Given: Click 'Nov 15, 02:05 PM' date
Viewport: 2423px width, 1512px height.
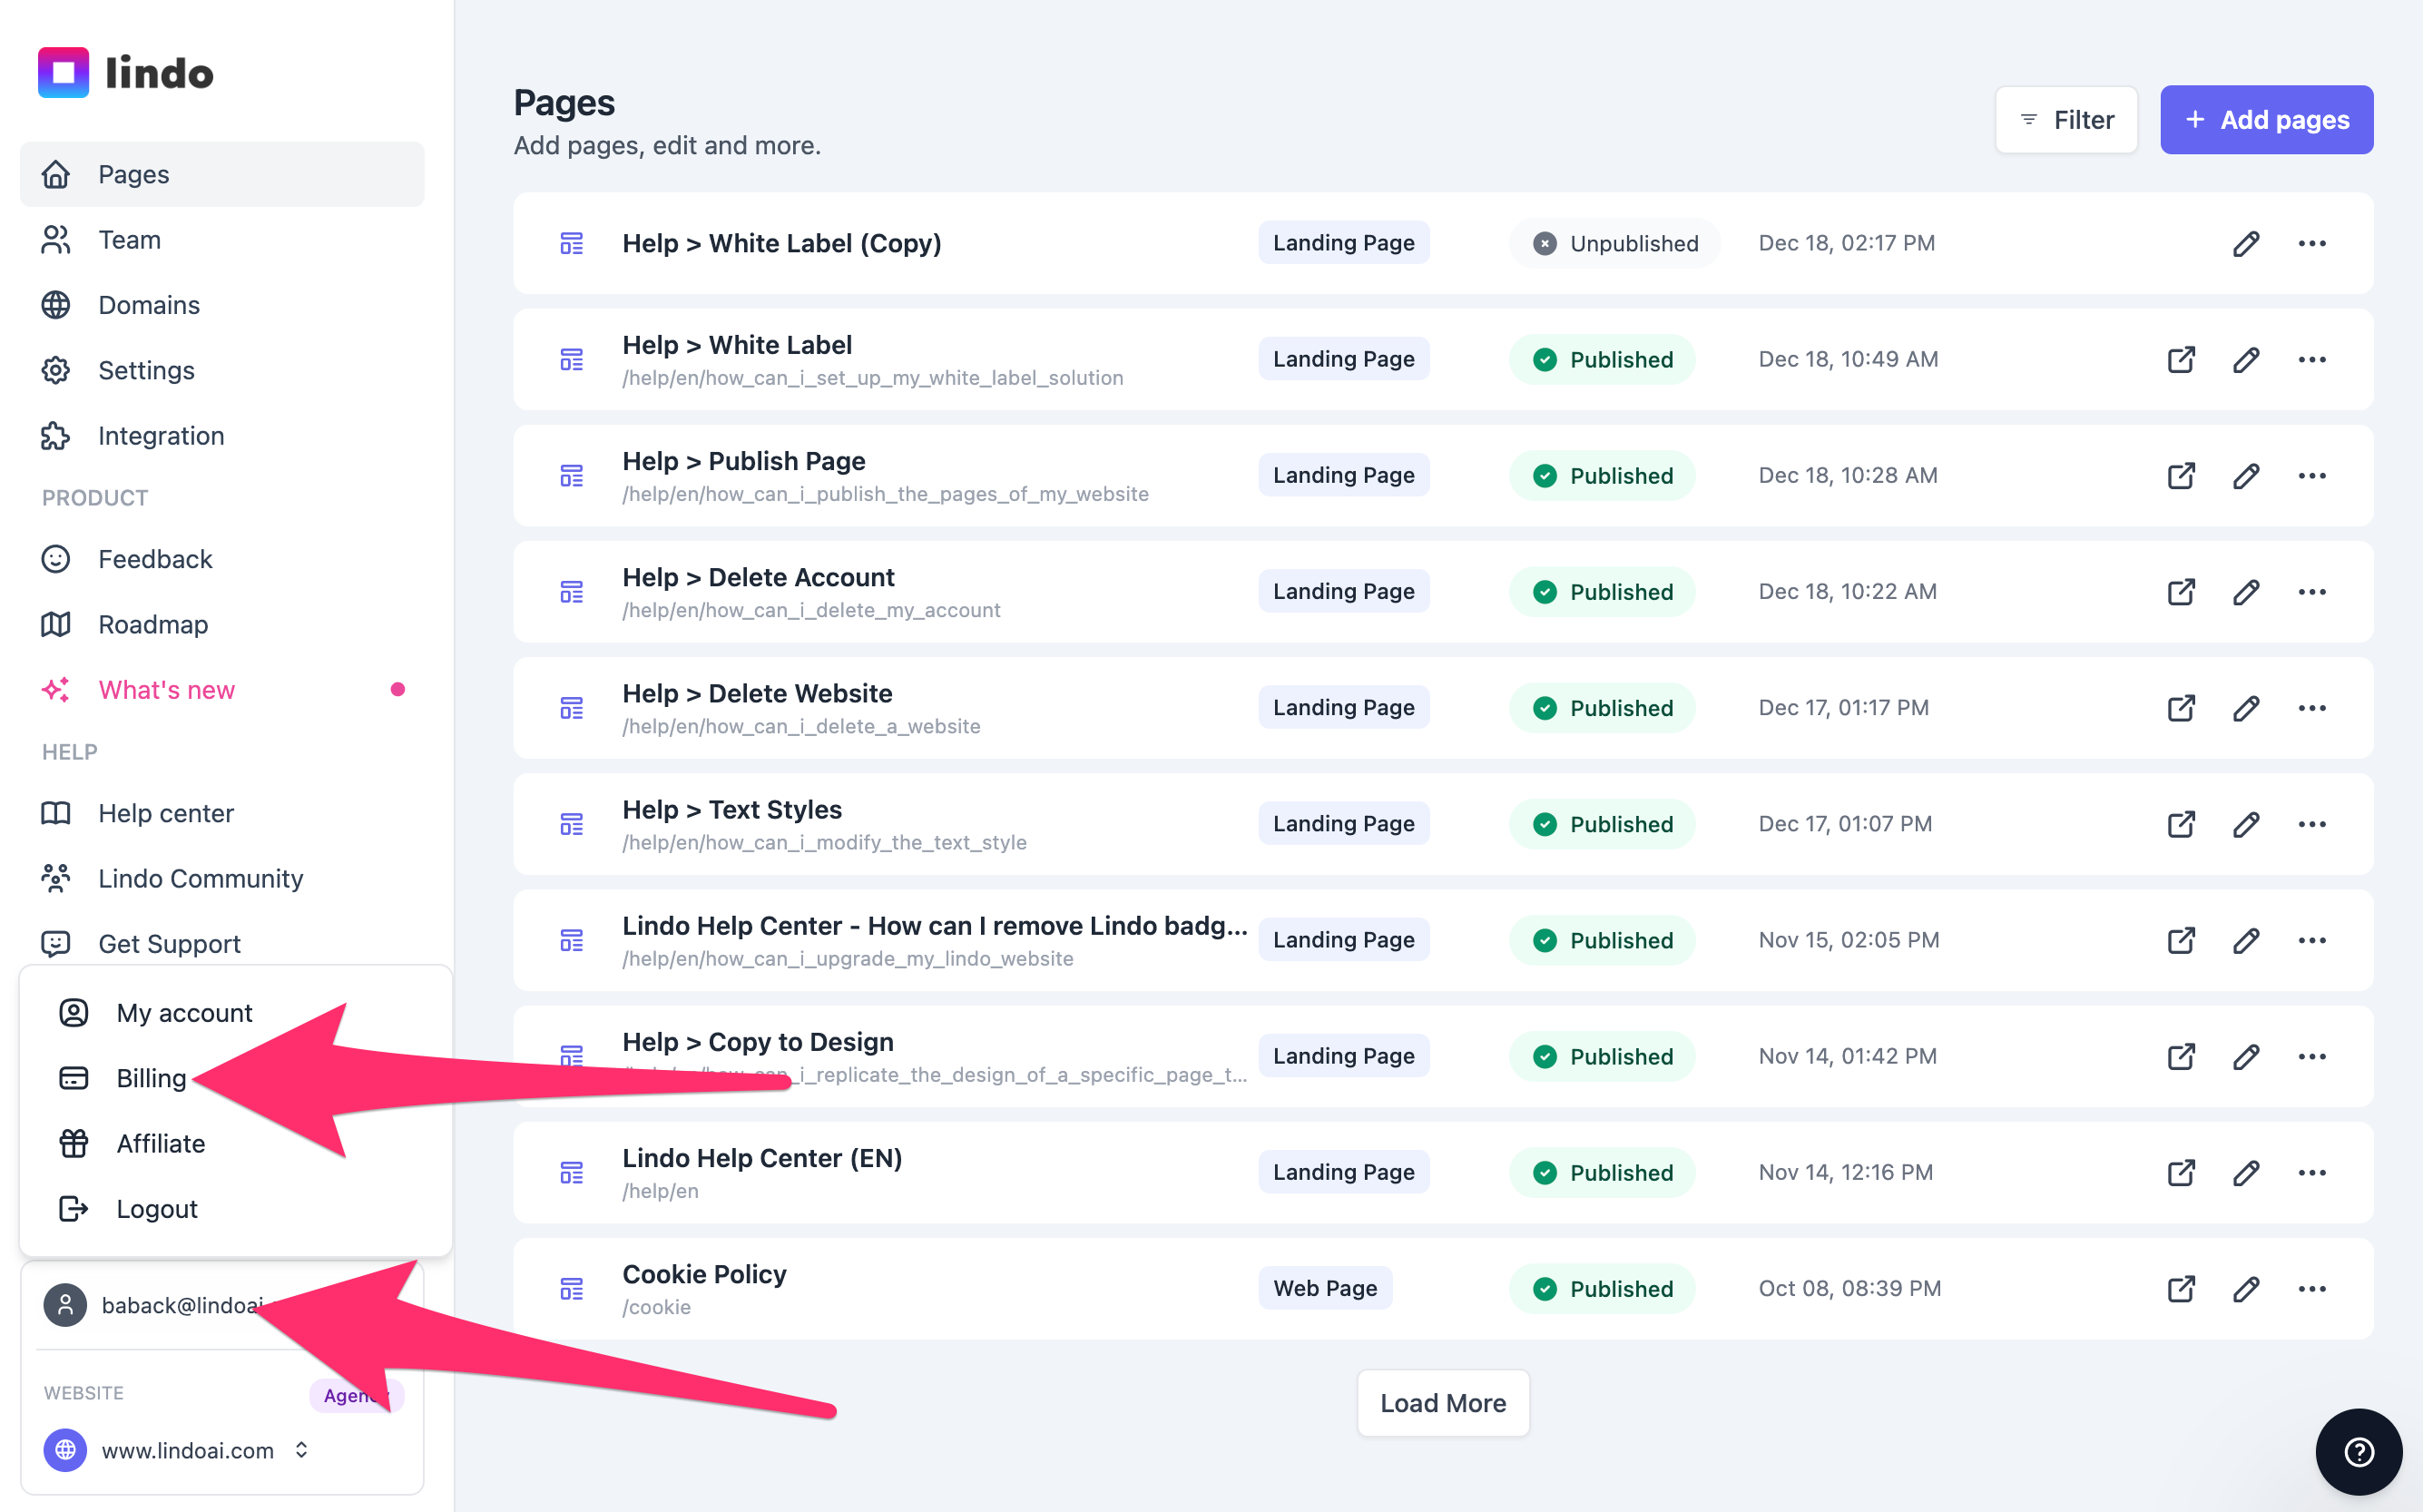Looking at the screenshot, I should coord(1849,939).
